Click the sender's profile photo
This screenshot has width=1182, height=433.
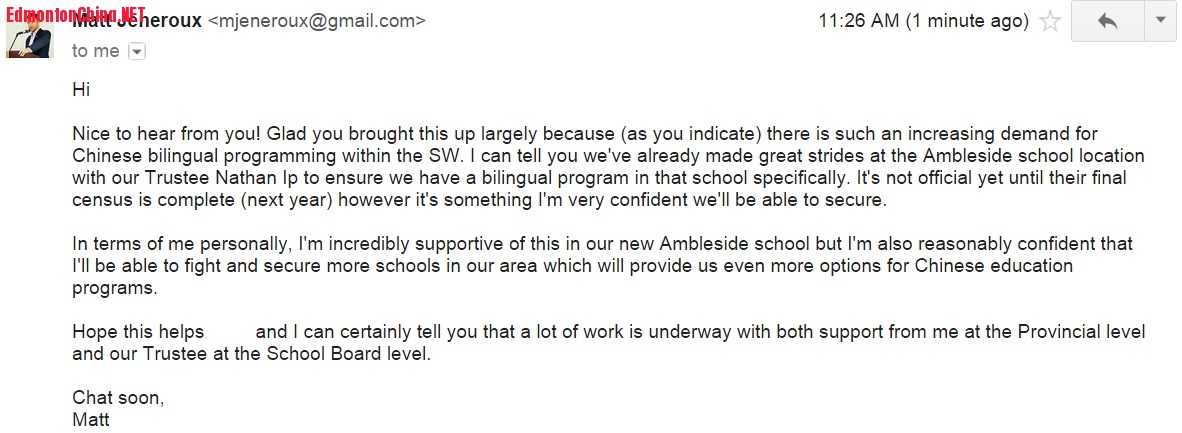click(29, 38)
